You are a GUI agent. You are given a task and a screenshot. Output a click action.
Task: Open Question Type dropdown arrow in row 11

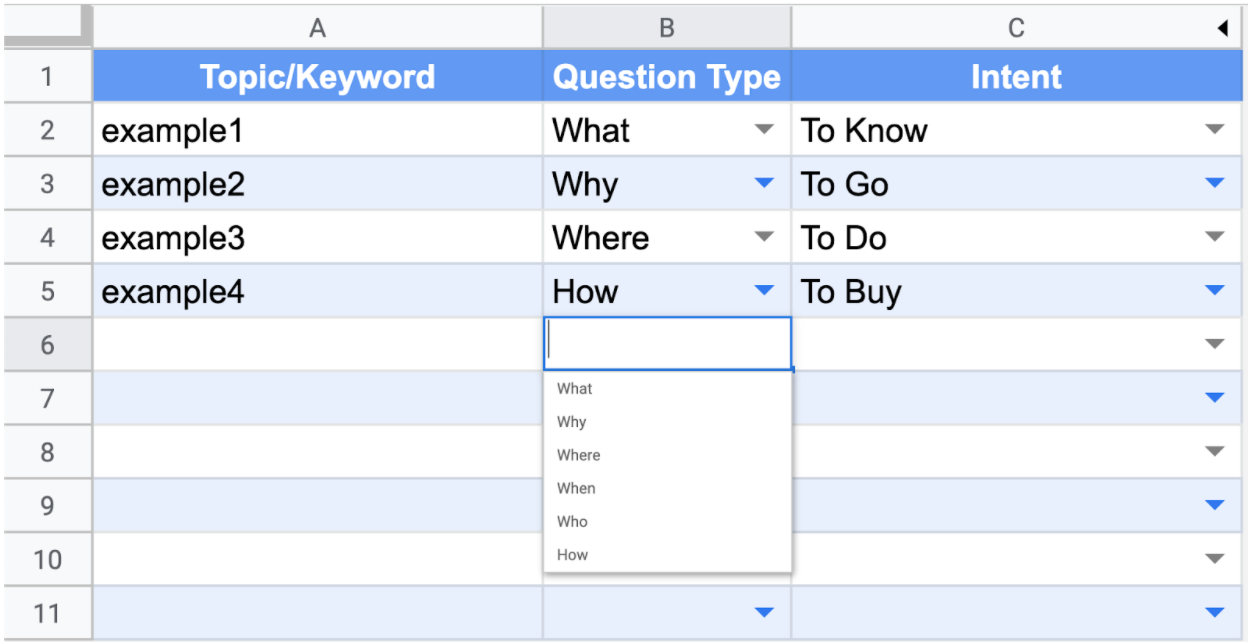764,613
